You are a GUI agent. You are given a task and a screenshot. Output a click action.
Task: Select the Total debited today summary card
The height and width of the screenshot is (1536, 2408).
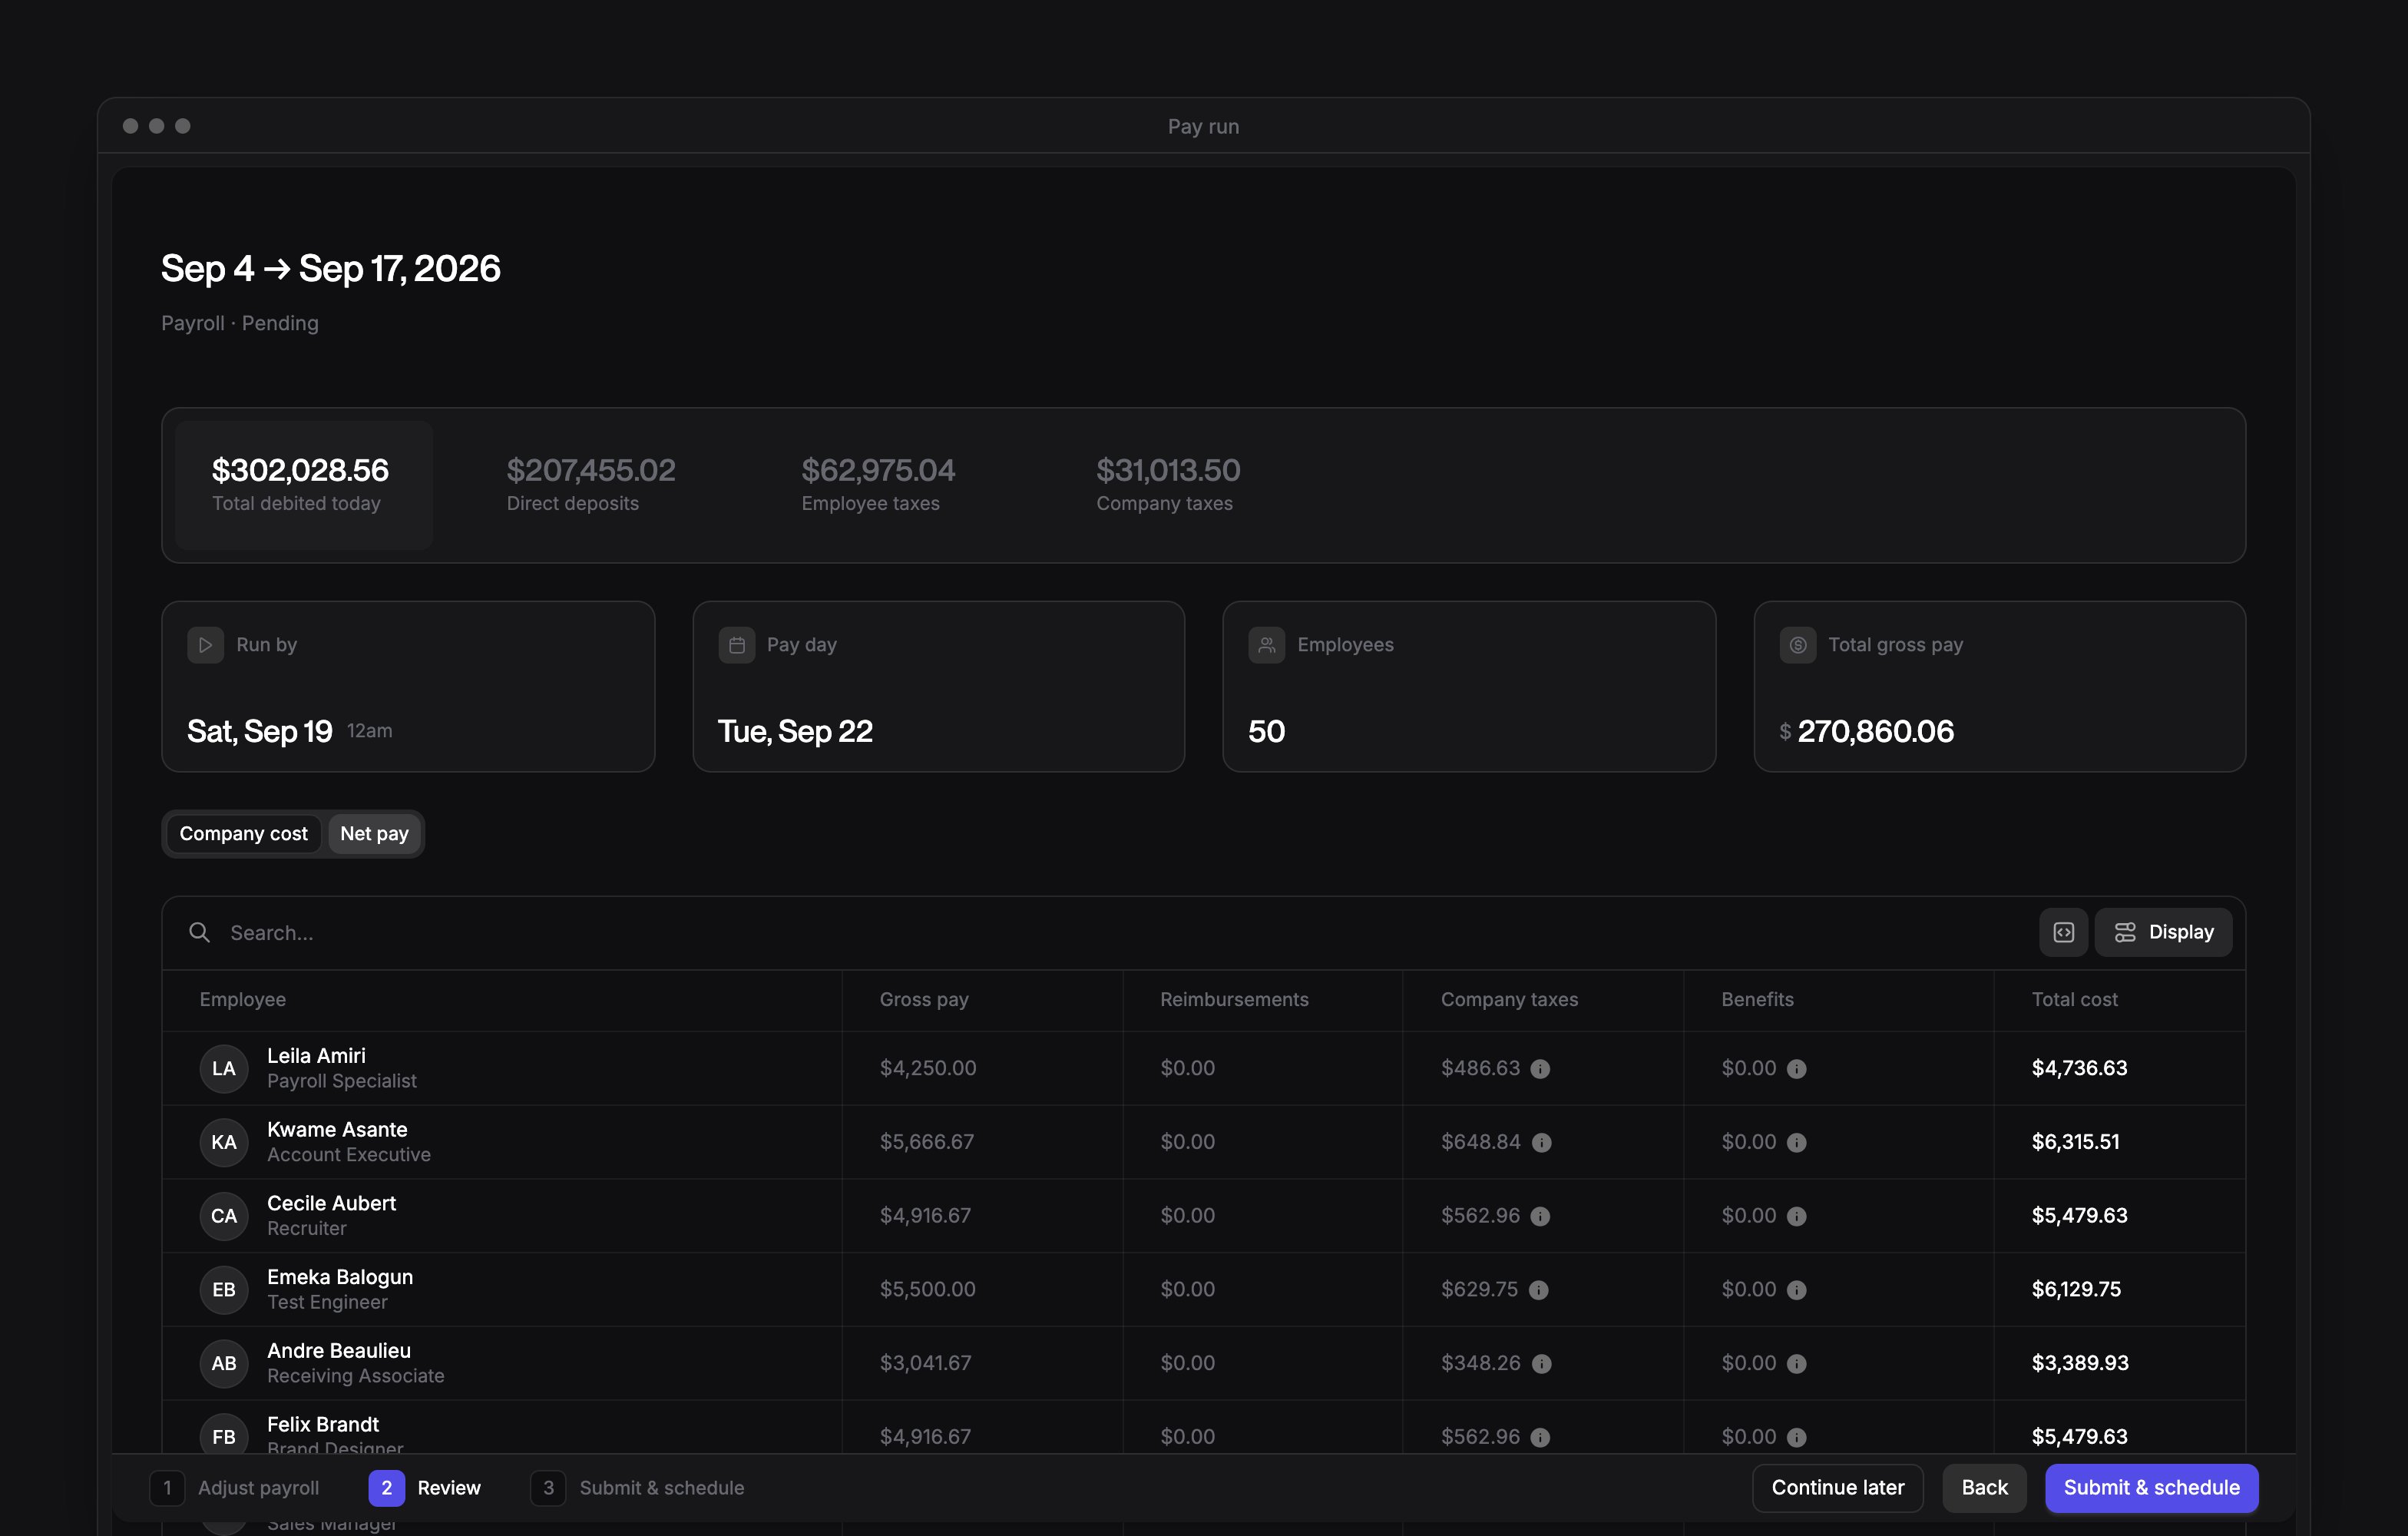tap(304, 485)
